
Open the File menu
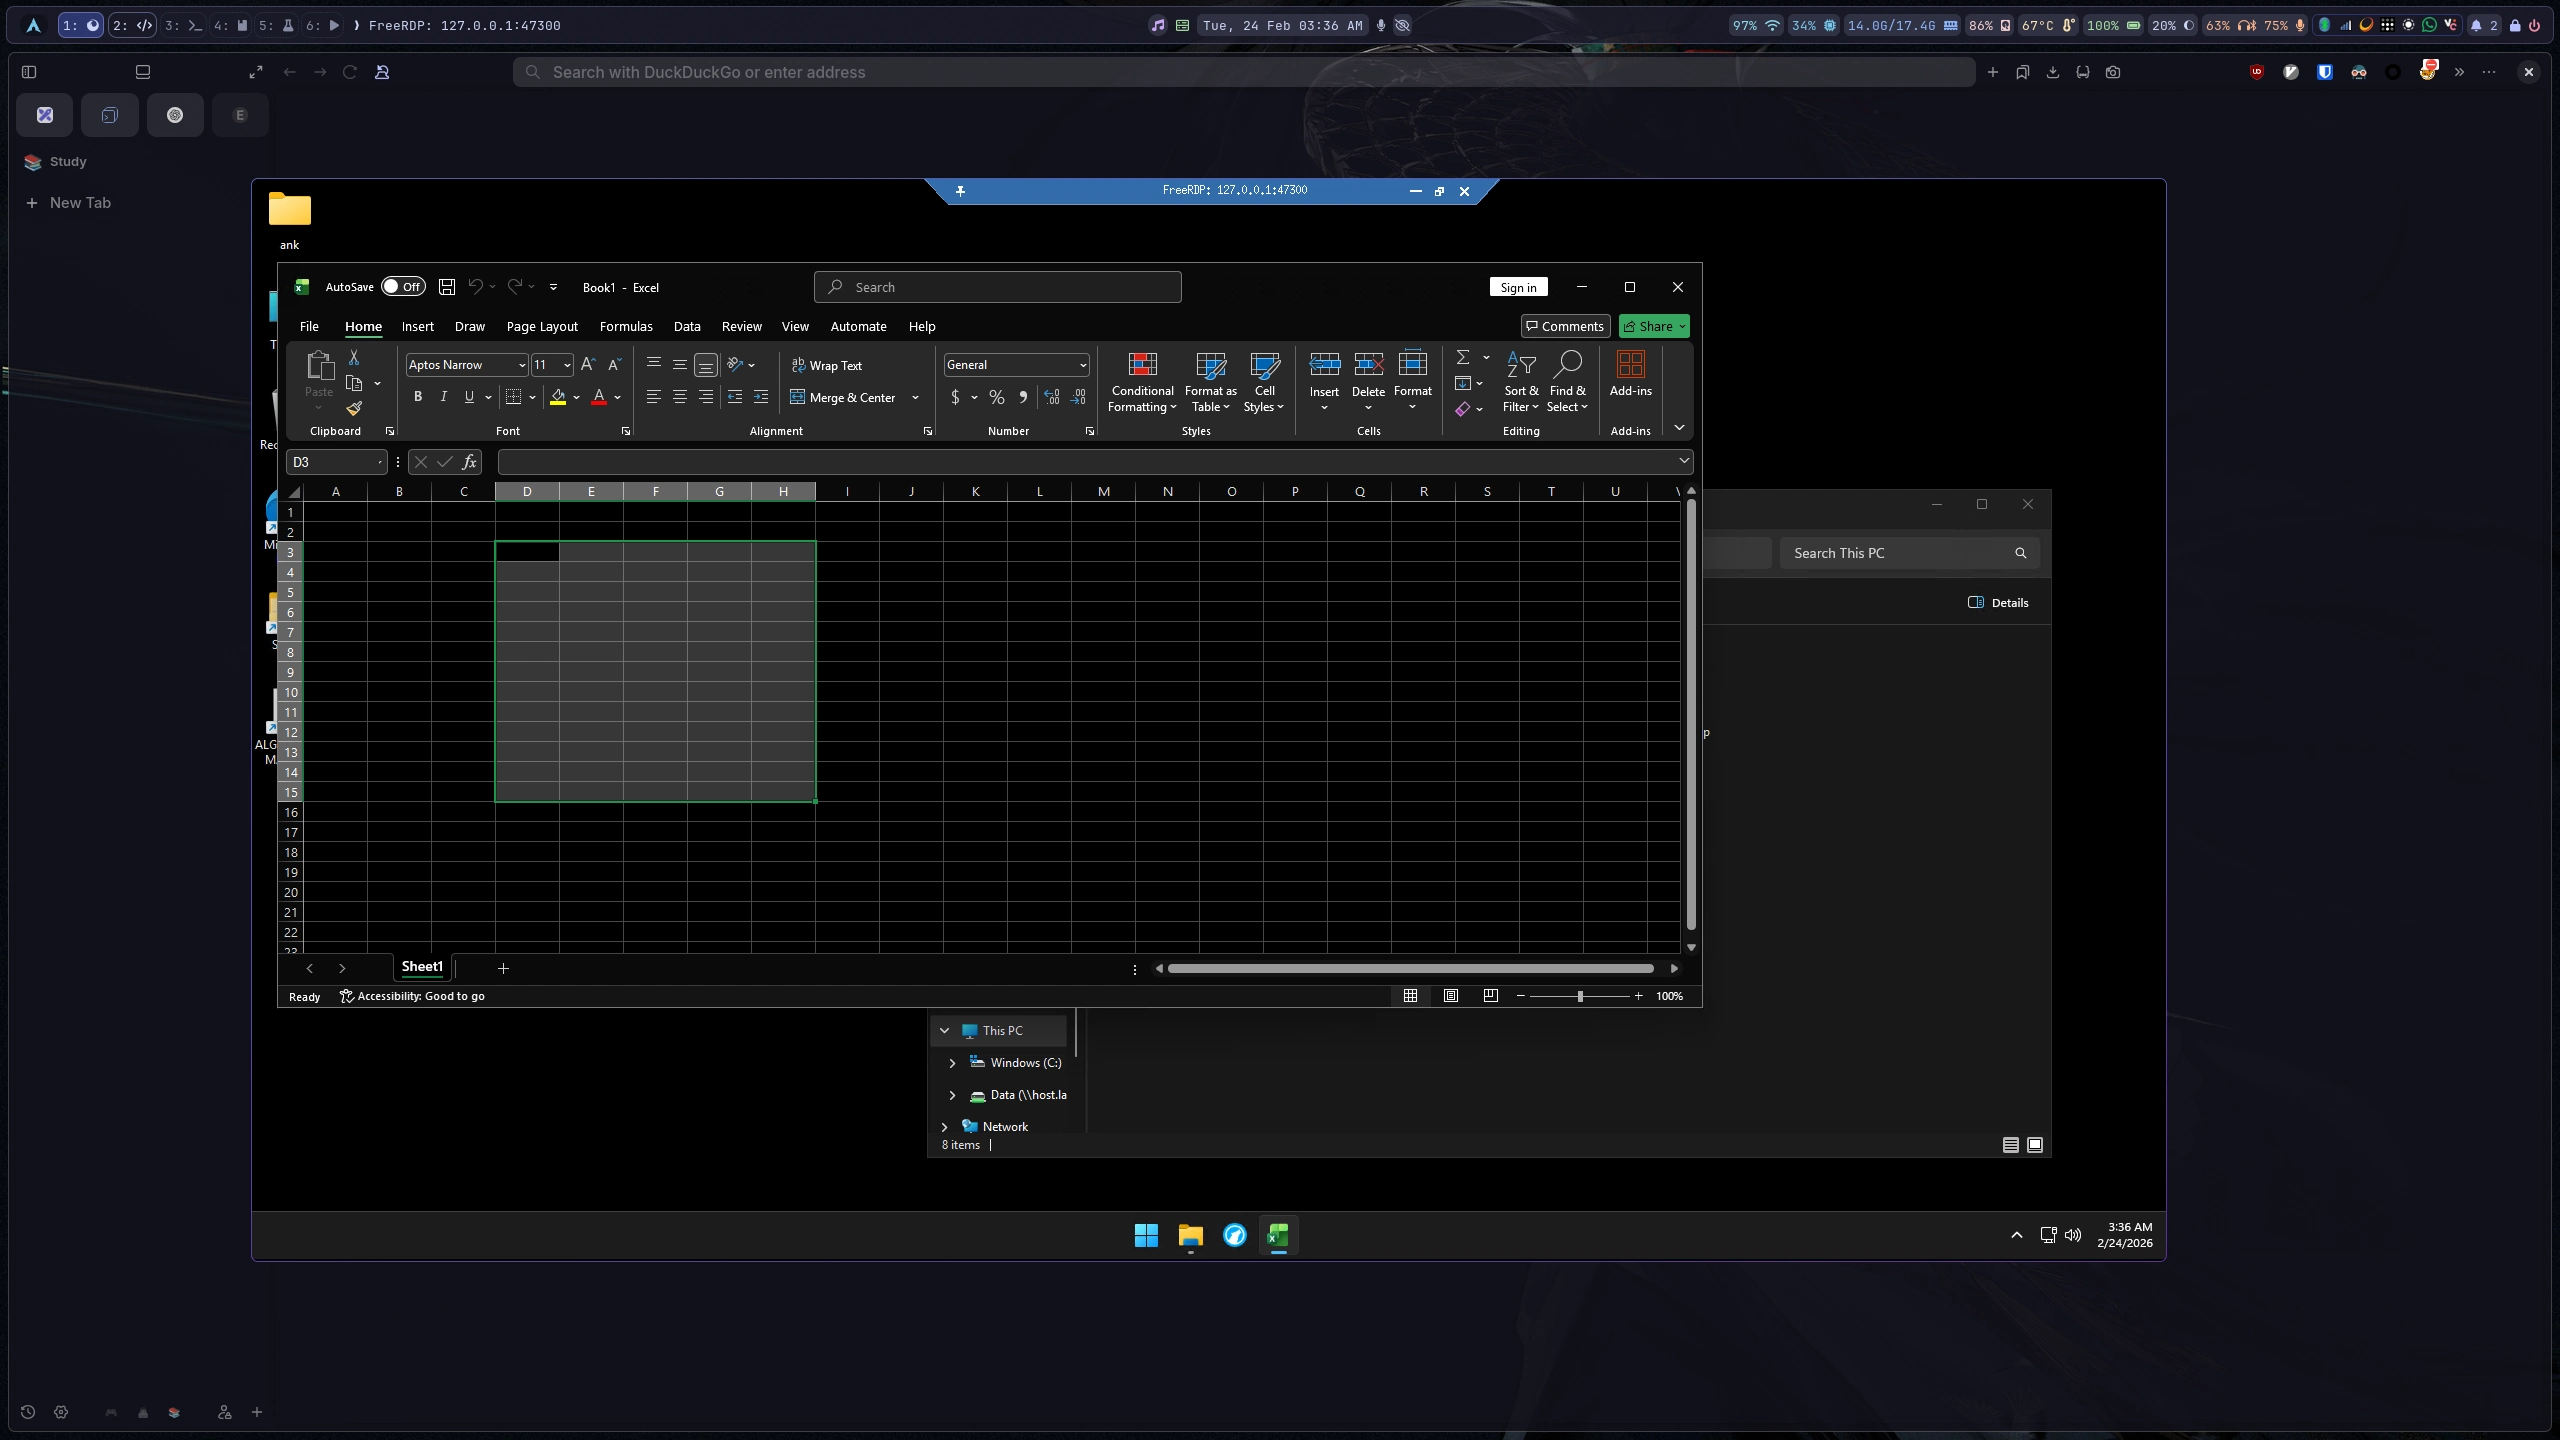[309, 327]
